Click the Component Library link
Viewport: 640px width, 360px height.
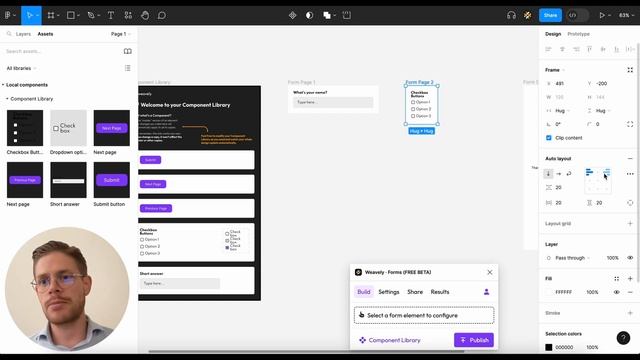(x=390, y=340)
